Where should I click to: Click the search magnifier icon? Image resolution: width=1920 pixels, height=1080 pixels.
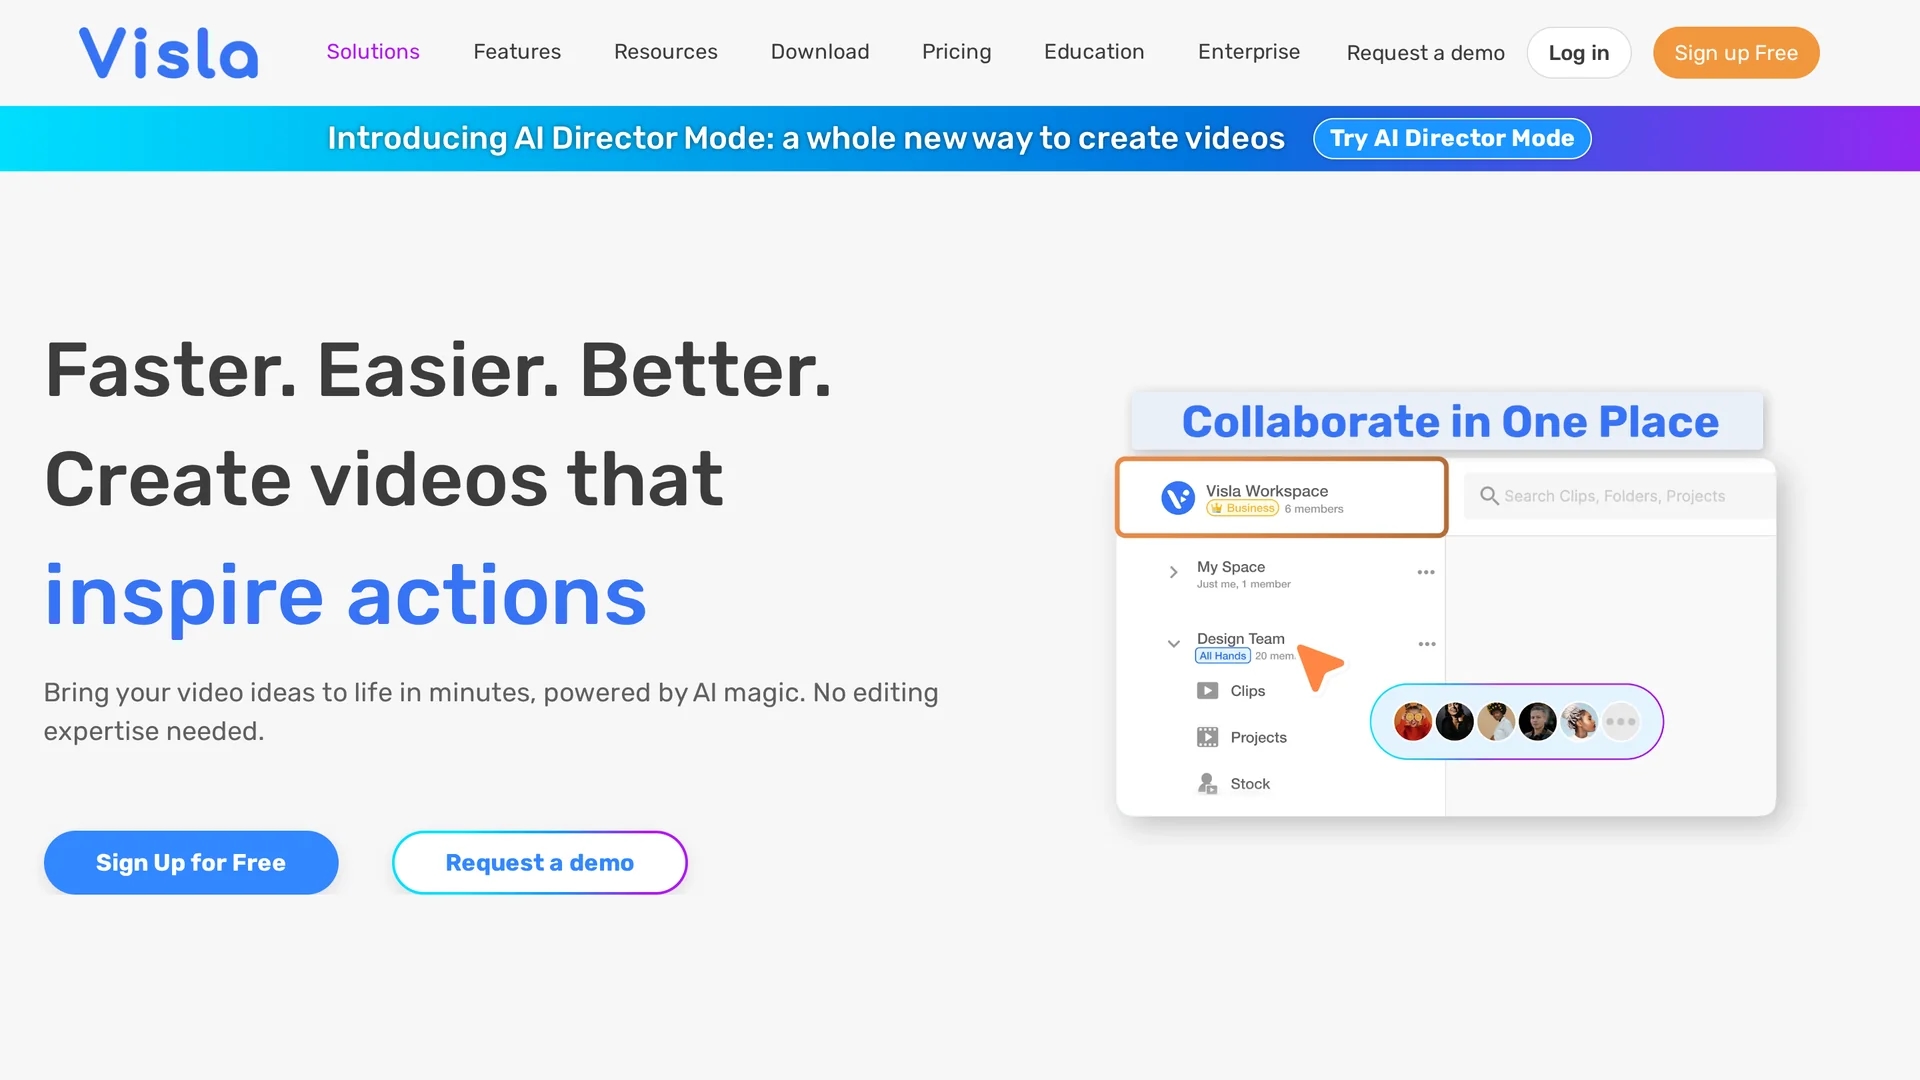(x=1489, y=496)
